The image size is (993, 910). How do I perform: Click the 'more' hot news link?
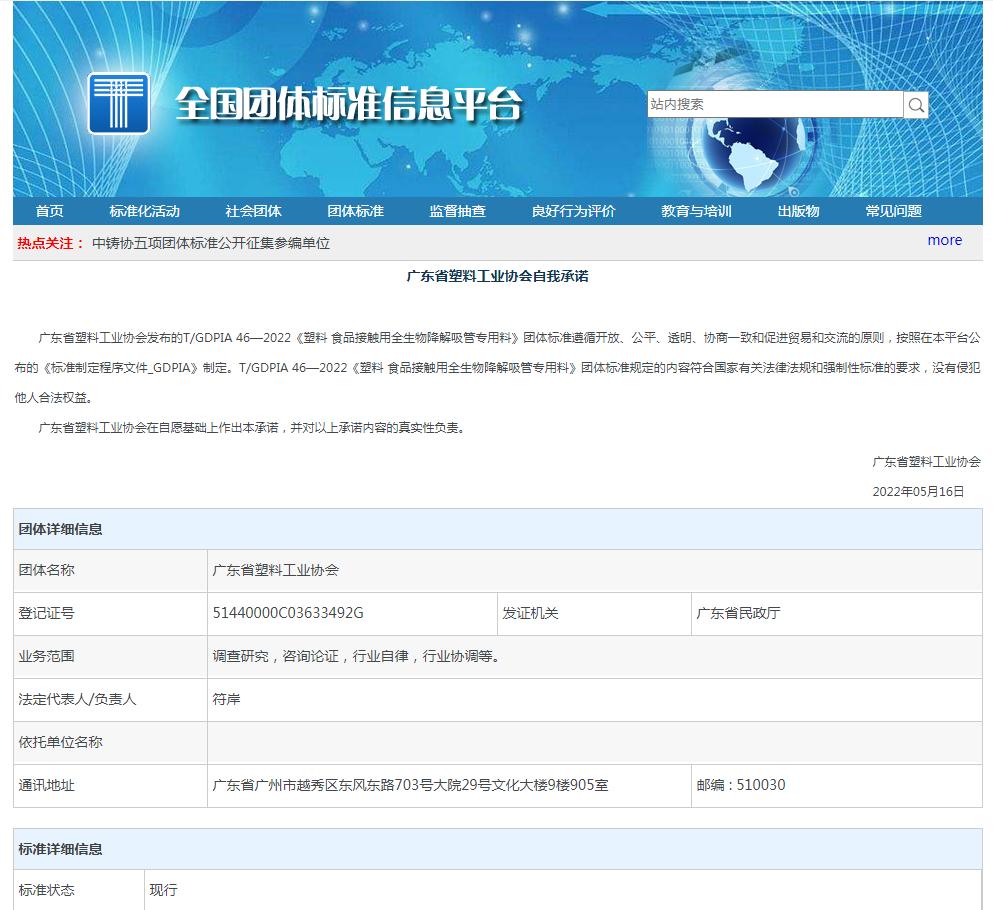(x=944, y=240)
